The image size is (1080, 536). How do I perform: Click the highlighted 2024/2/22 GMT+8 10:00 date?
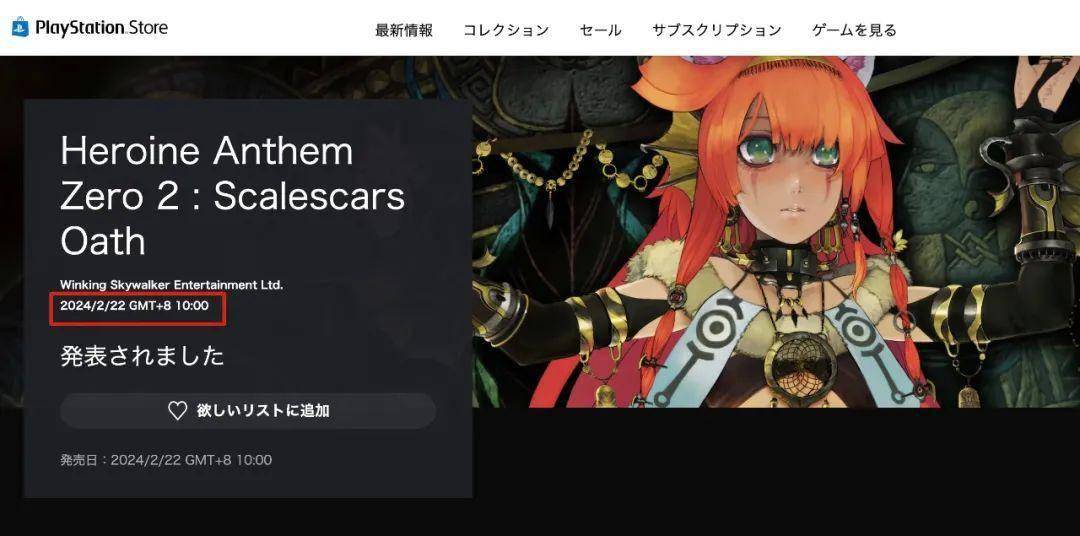pos(134,305)
